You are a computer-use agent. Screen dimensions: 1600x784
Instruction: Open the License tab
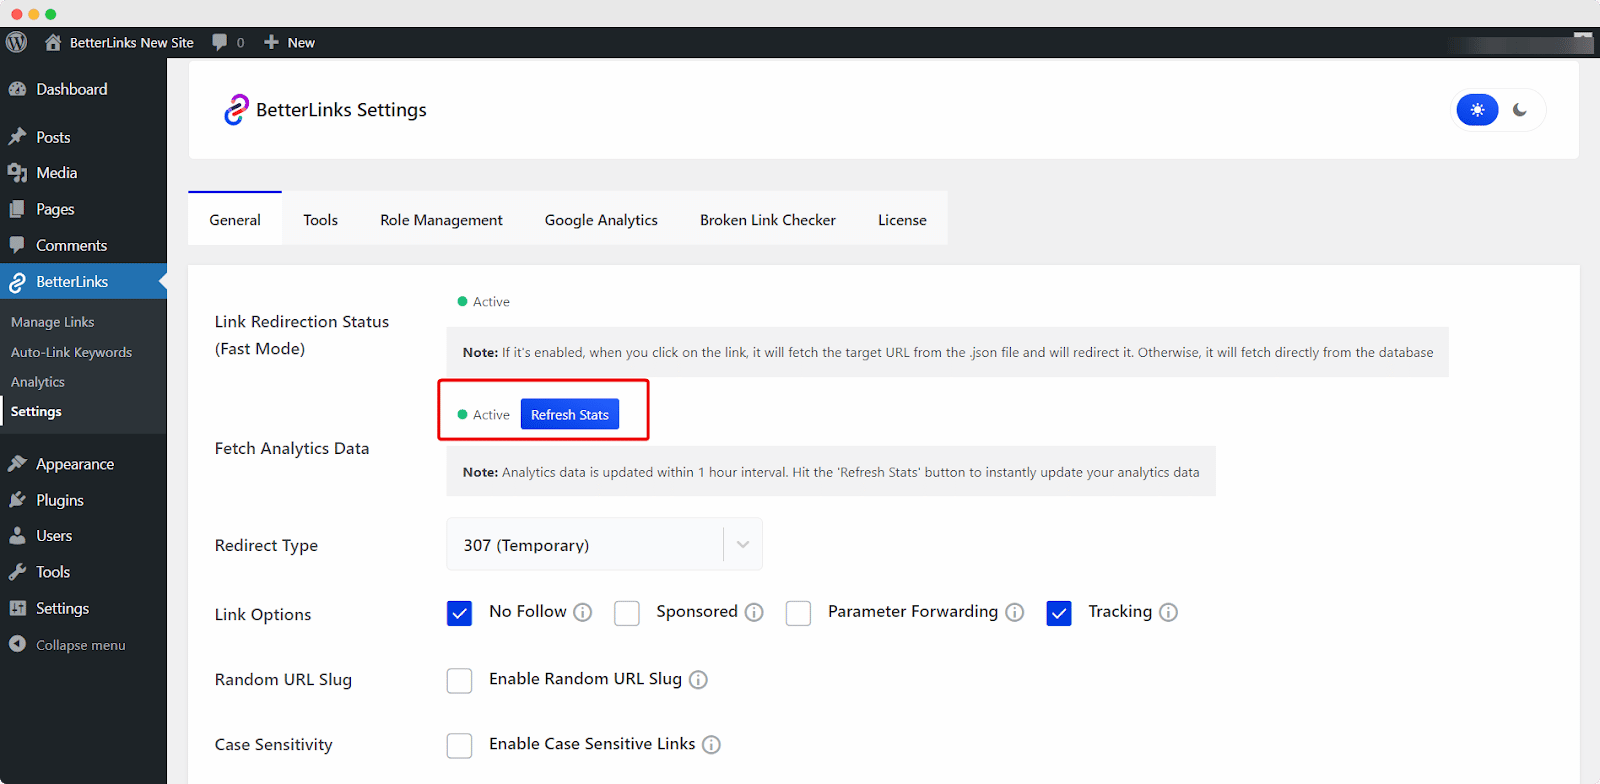tap(902, 219)
